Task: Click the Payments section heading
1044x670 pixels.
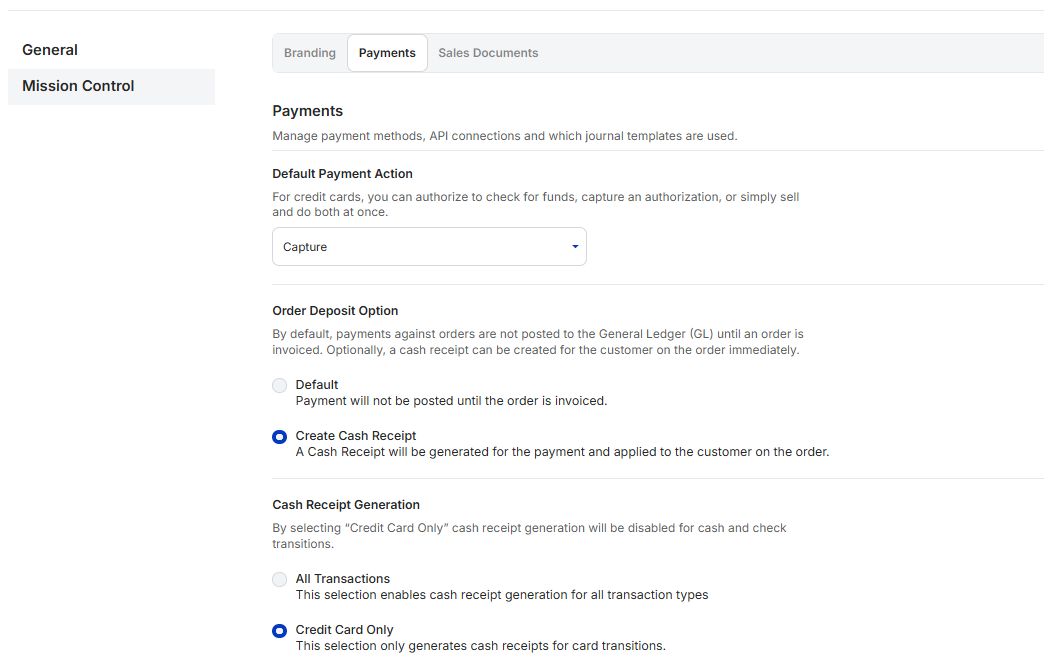Action: point(308,111)
